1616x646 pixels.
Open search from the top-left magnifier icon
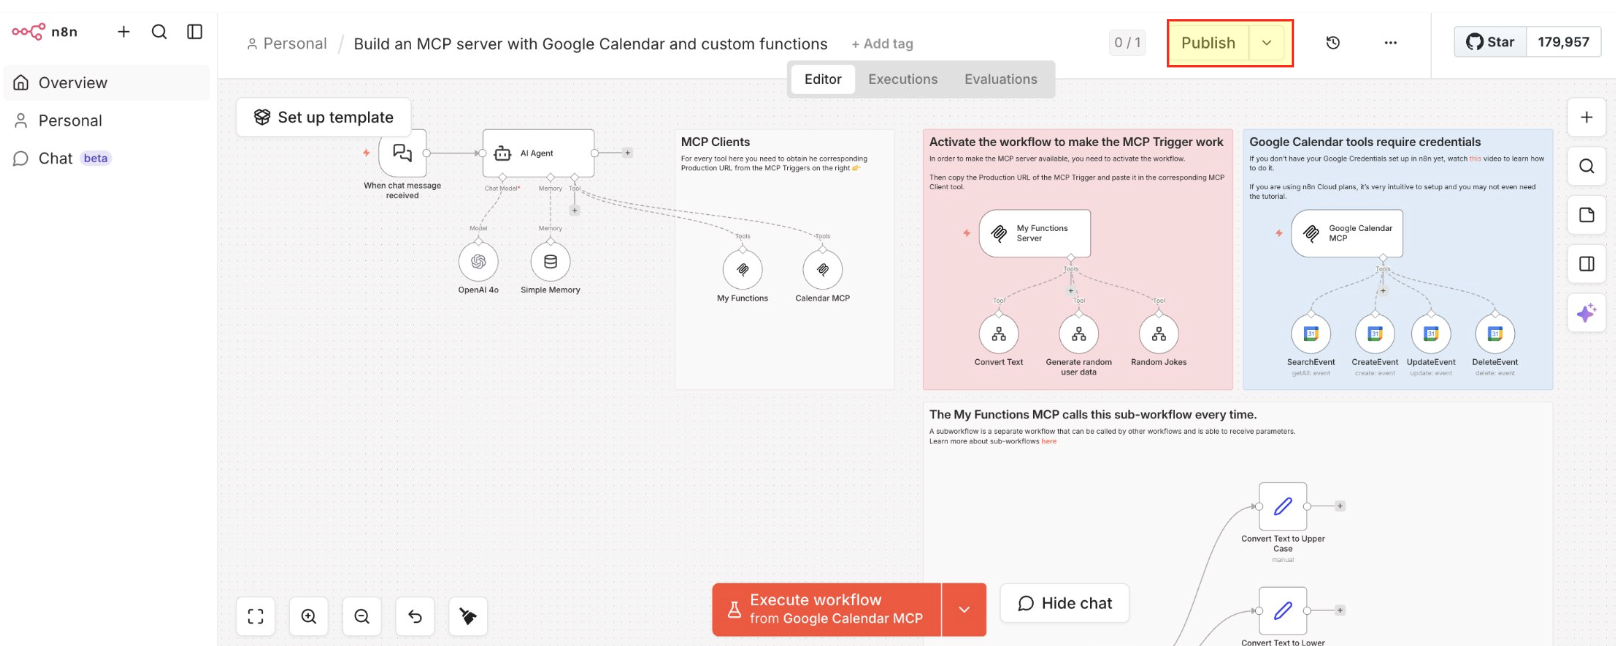(159, 32)
